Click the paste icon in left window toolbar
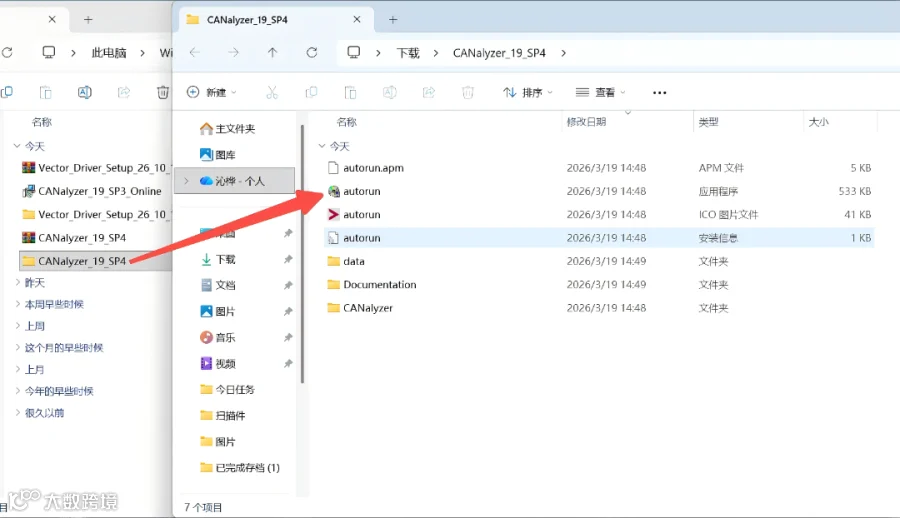The height and width of the screenshot is (518, 900). point(45,92)
